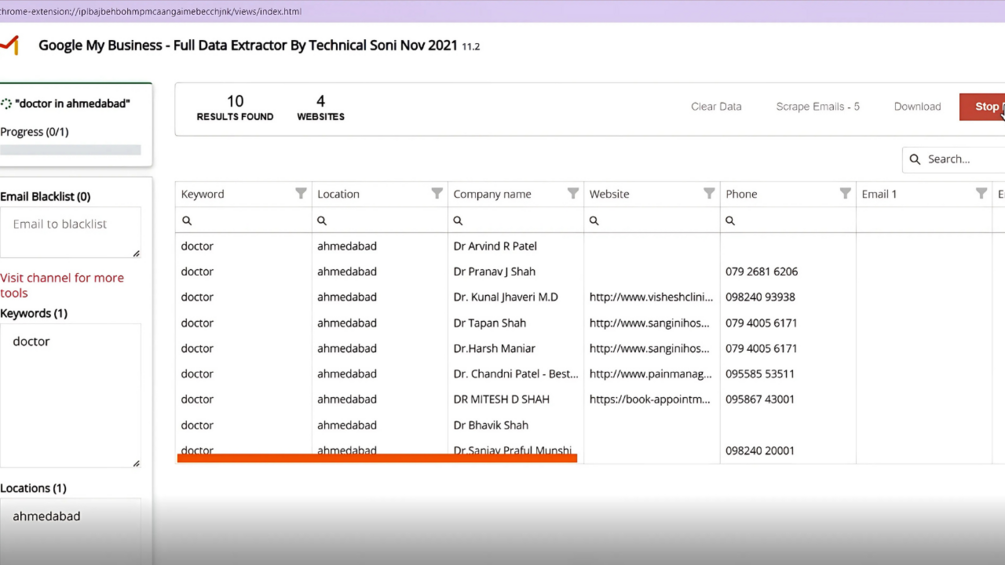
Task: Focus the Keywords text area containing doctor
Action: 71,395
